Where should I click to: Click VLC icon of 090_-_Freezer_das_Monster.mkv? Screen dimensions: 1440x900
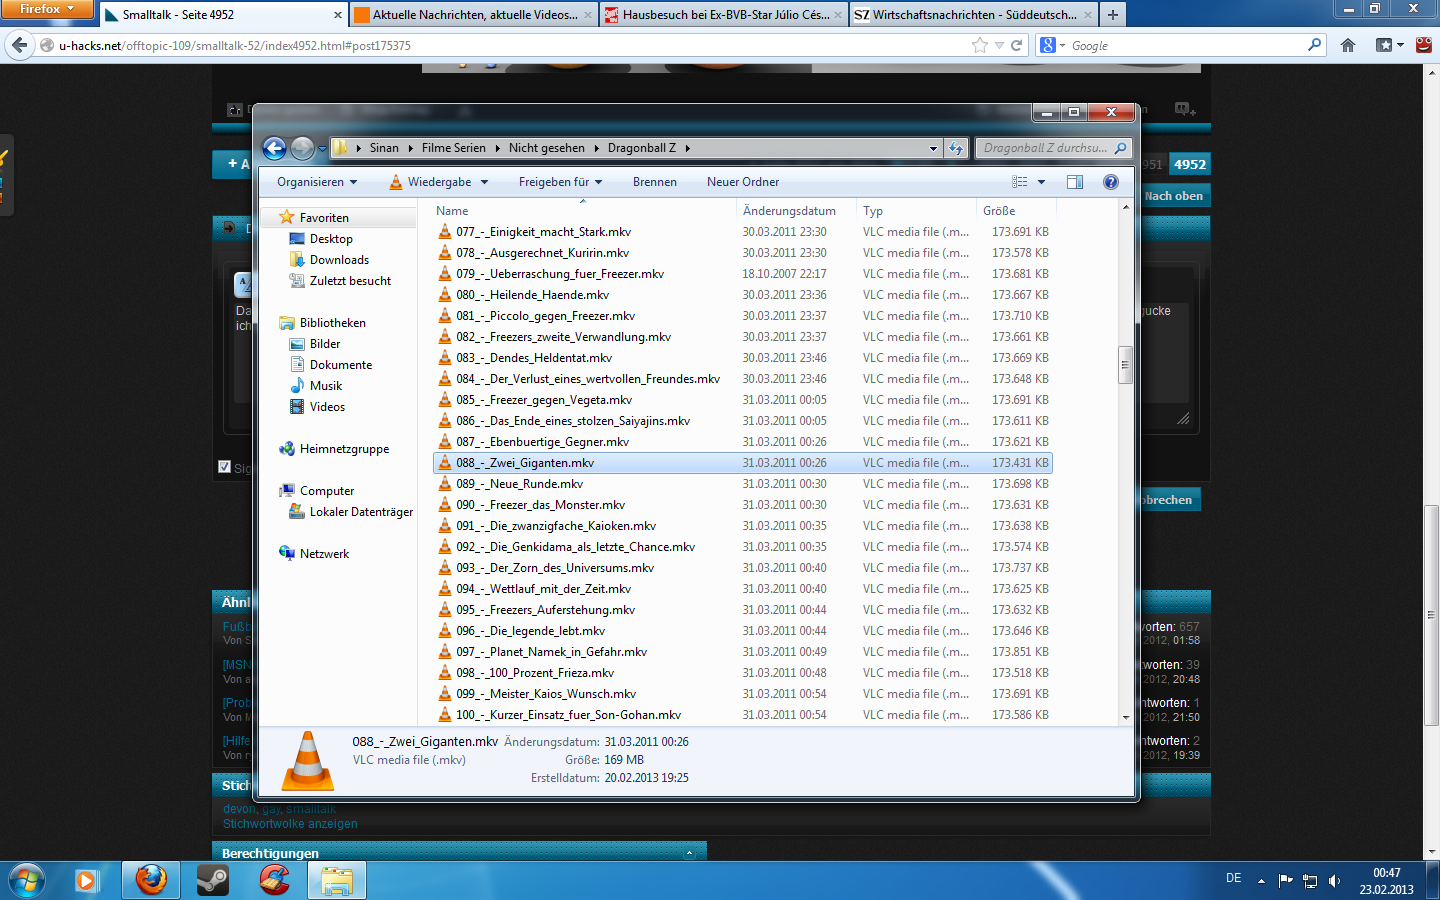(x=445, y=505)
